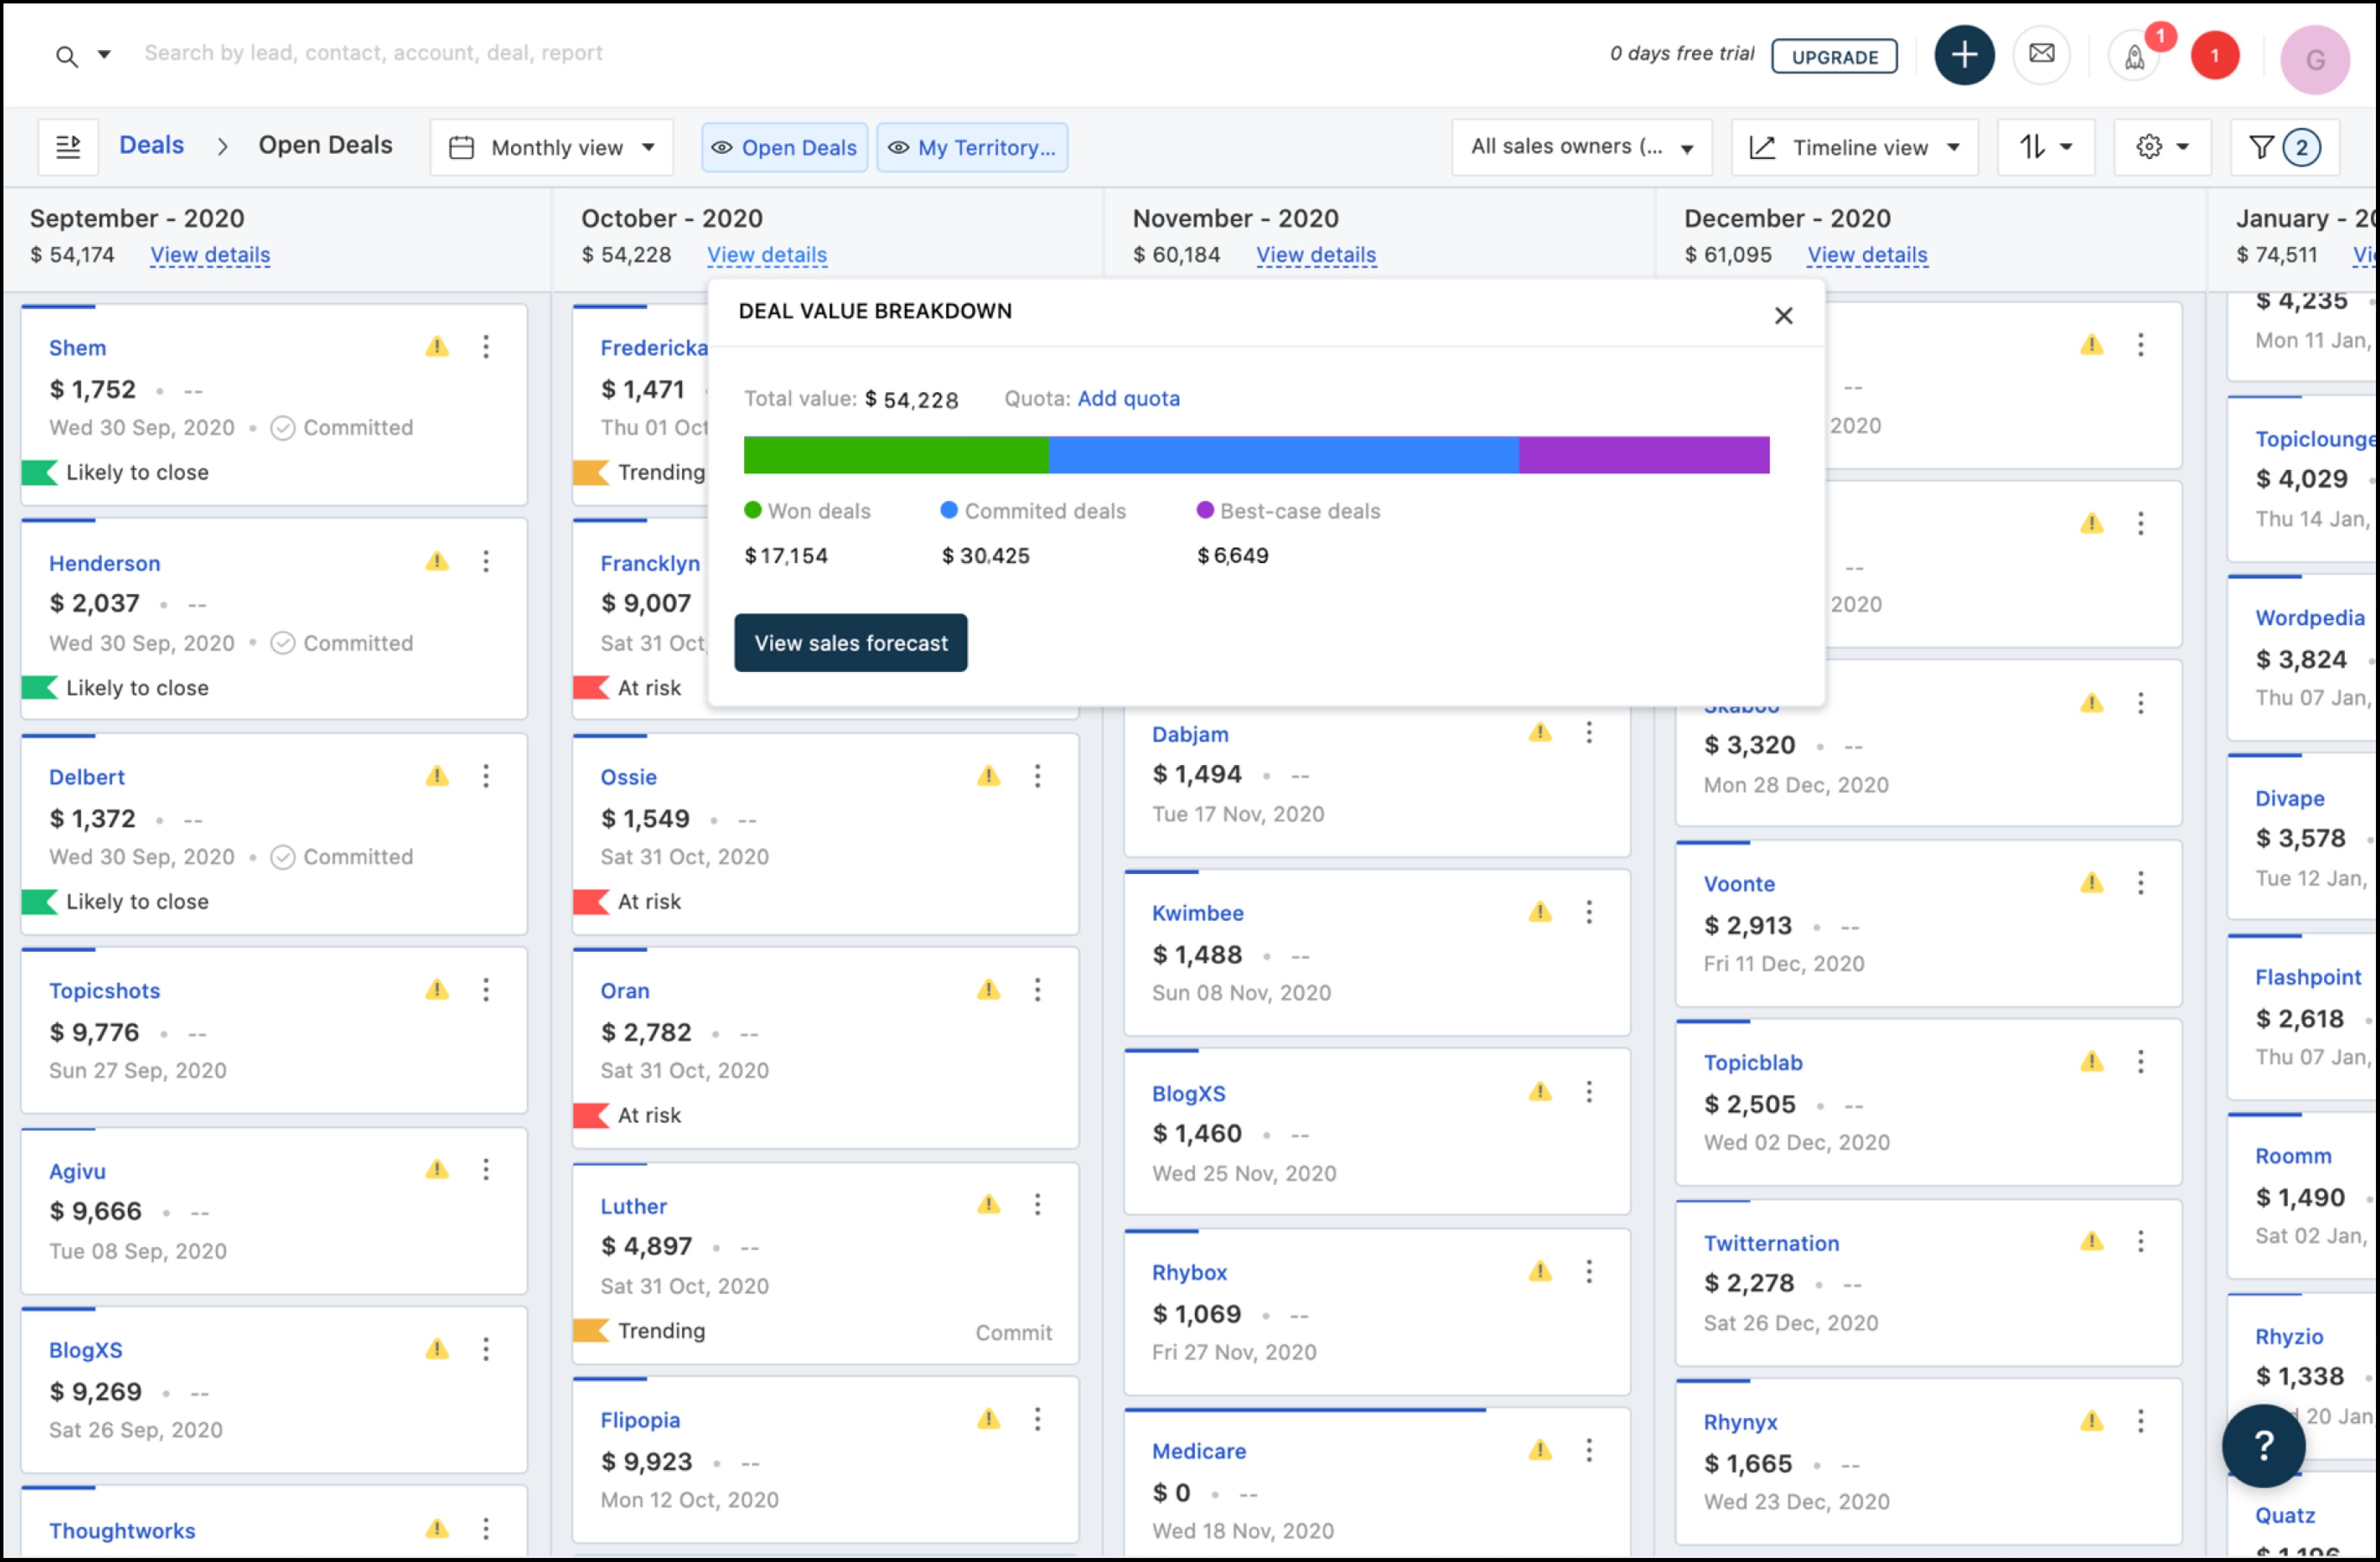Image resolution: width=2380 pixels, height=1562 pixels.
Task: Open the rocket notifications icon
Action: coord(2134,57)
